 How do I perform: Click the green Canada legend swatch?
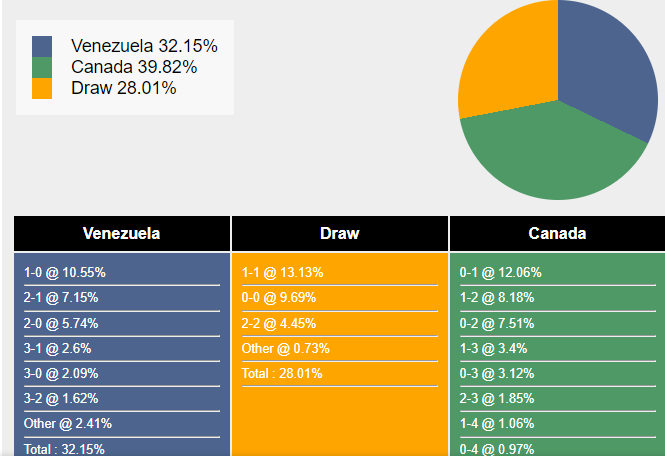(41, 67)
